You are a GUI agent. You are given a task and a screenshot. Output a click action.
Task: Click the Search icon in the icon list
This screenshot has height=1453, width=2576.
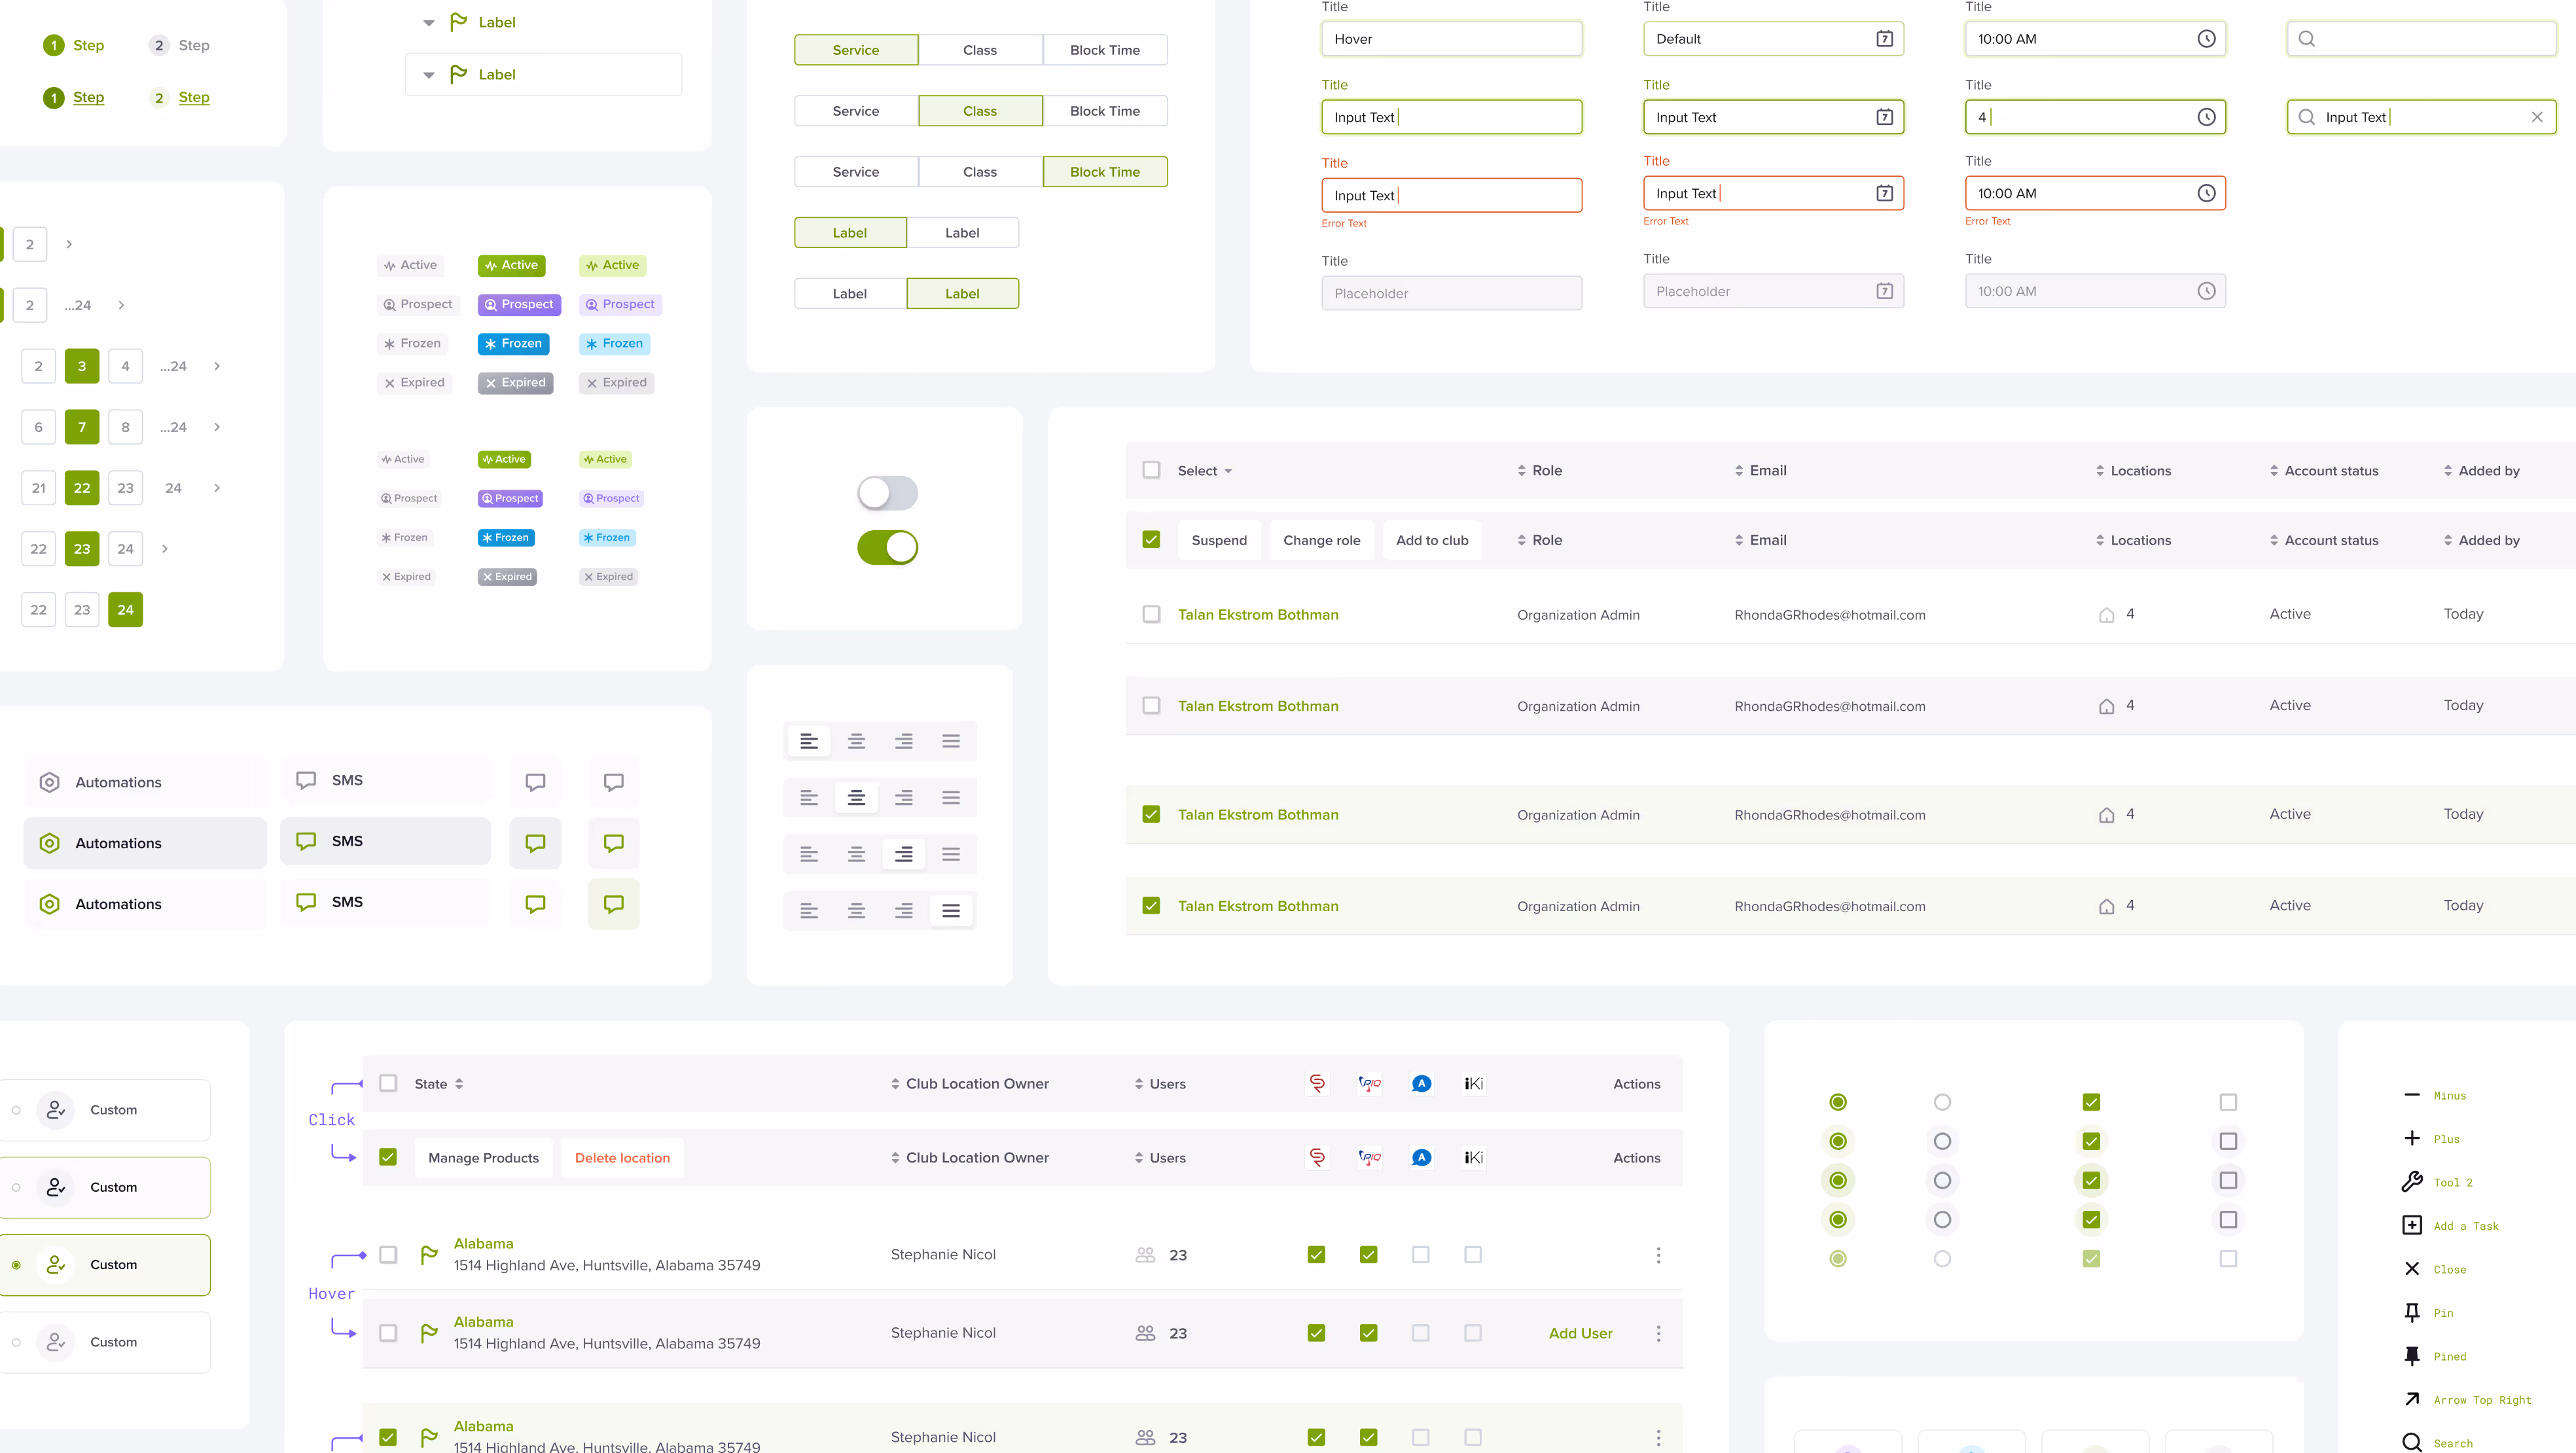point(2411,1443)
